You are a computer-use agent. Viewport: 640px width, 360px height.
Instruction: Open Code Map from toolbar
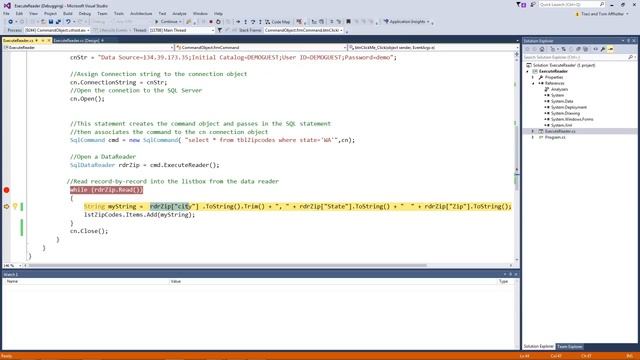click(278, 22)
